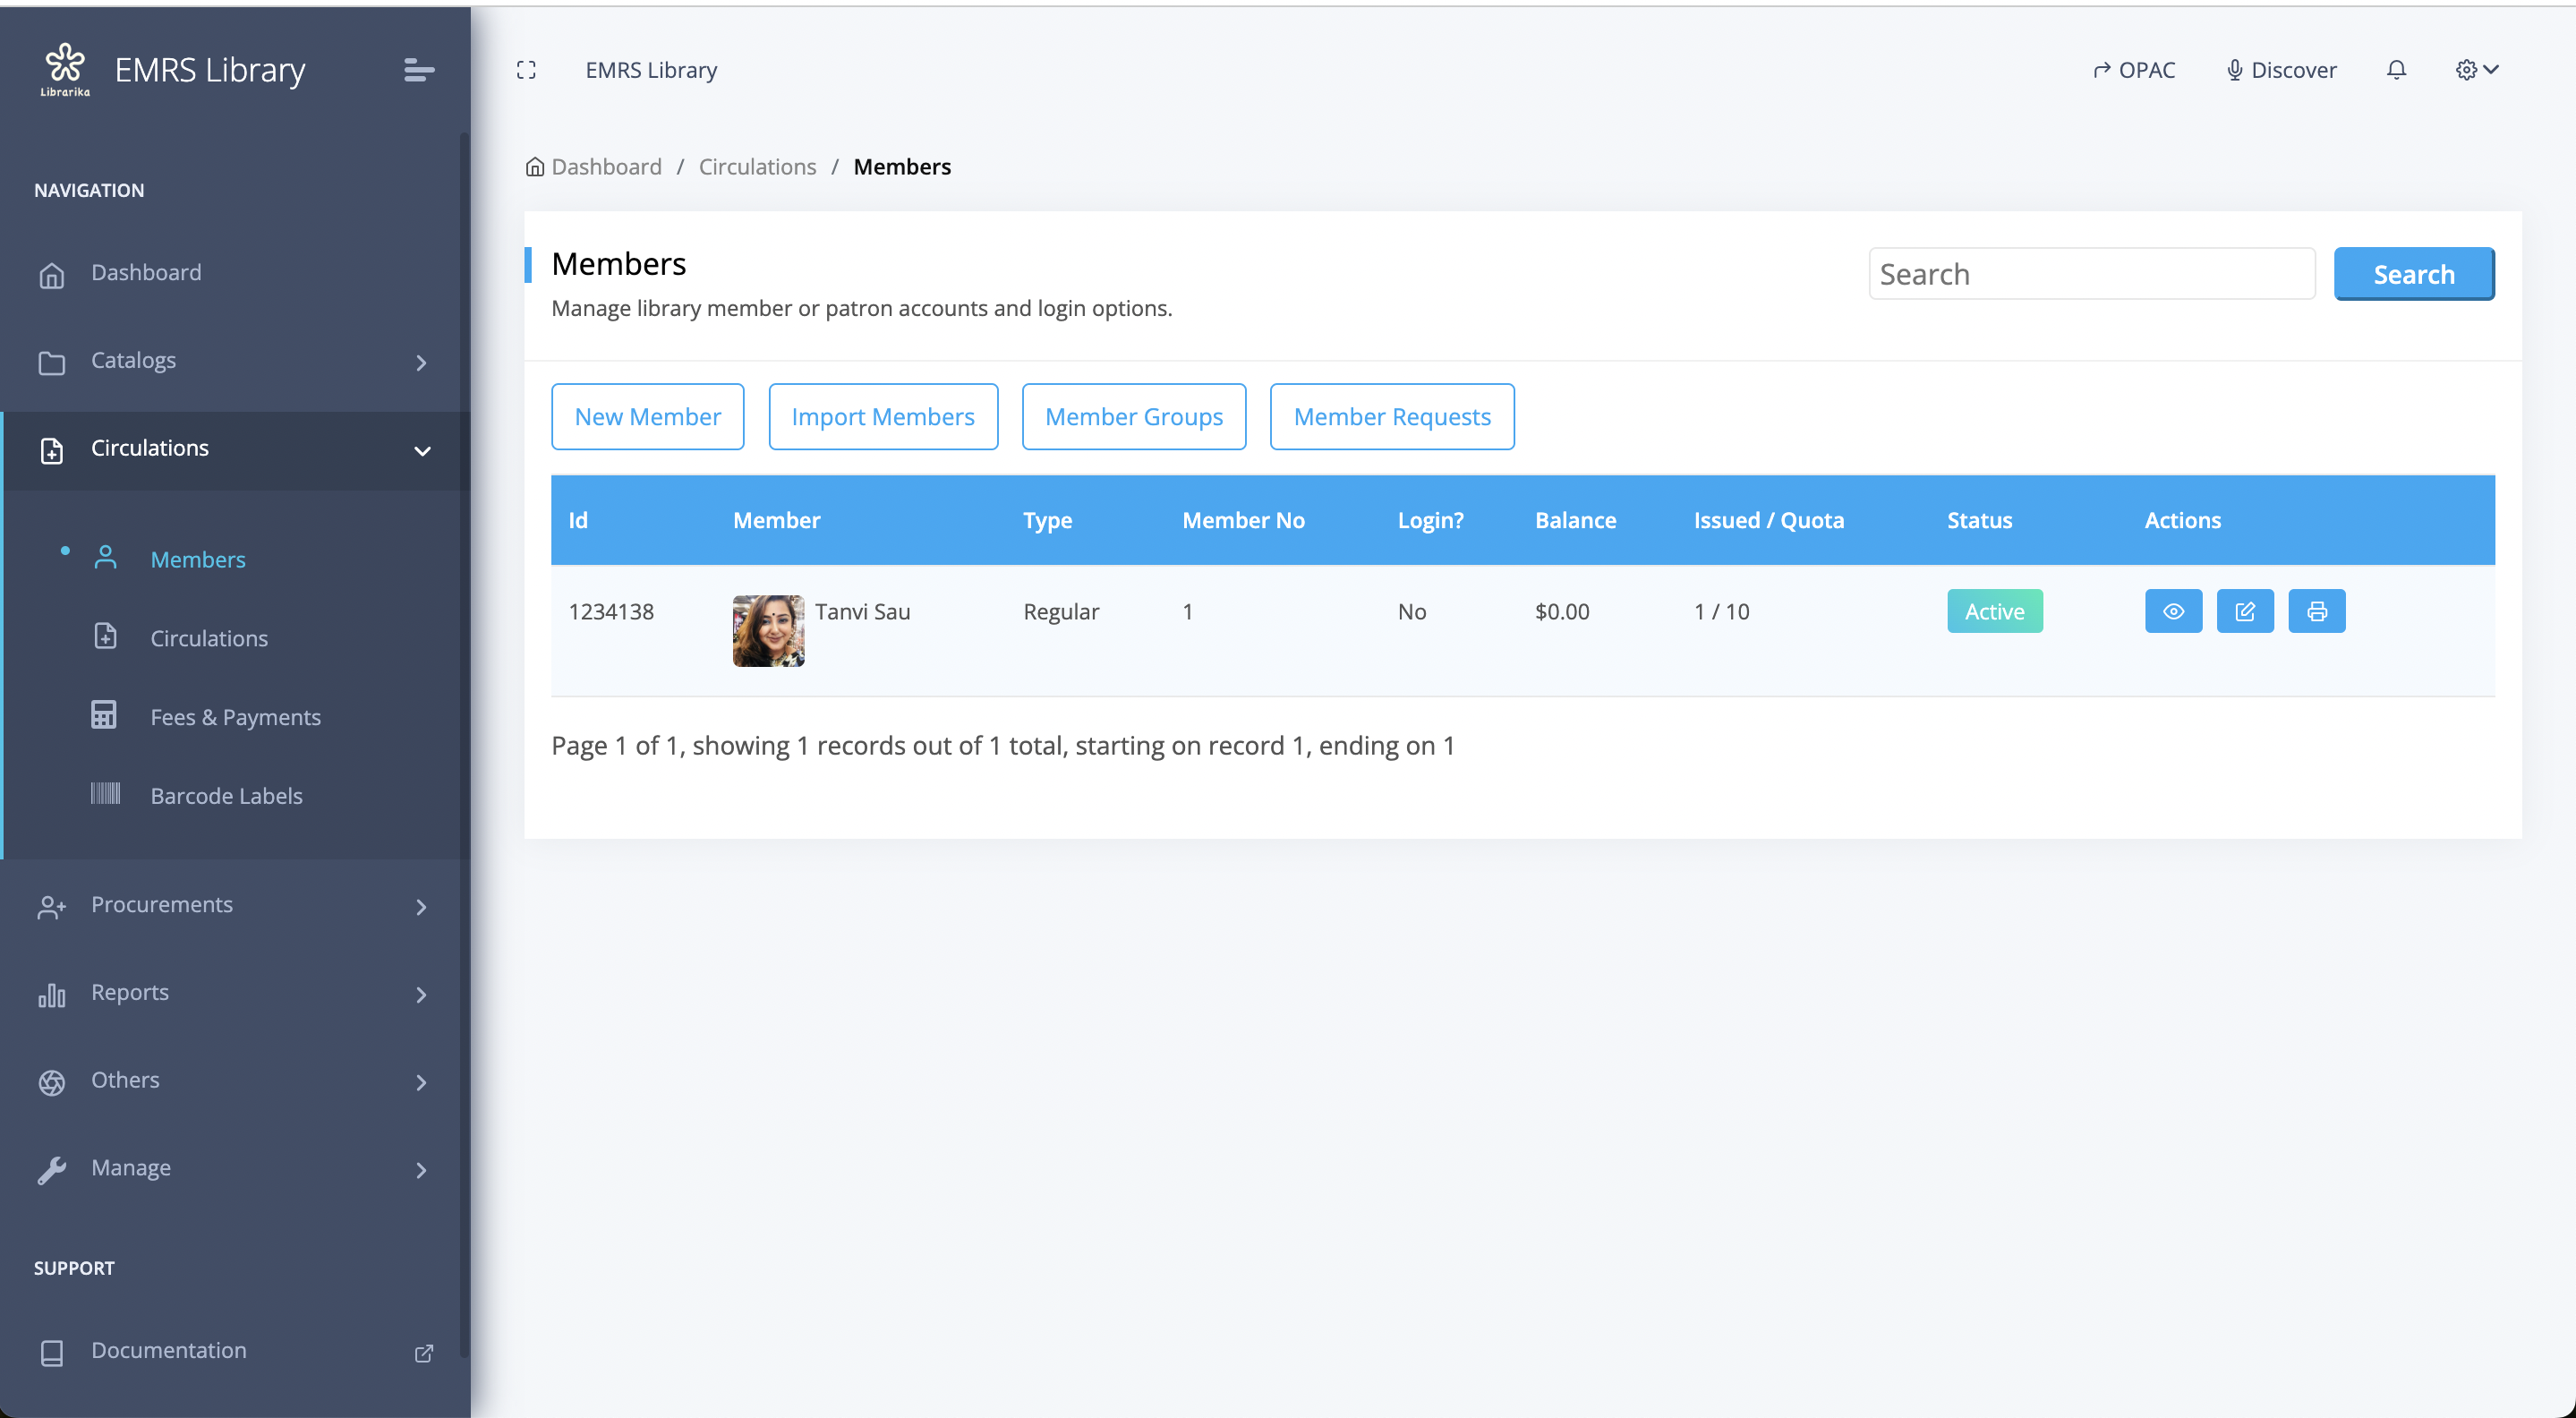Click Tanvi Sau's profile photo thumbnail
The width and height of the screenshot is (2576, 1418).
768,630
